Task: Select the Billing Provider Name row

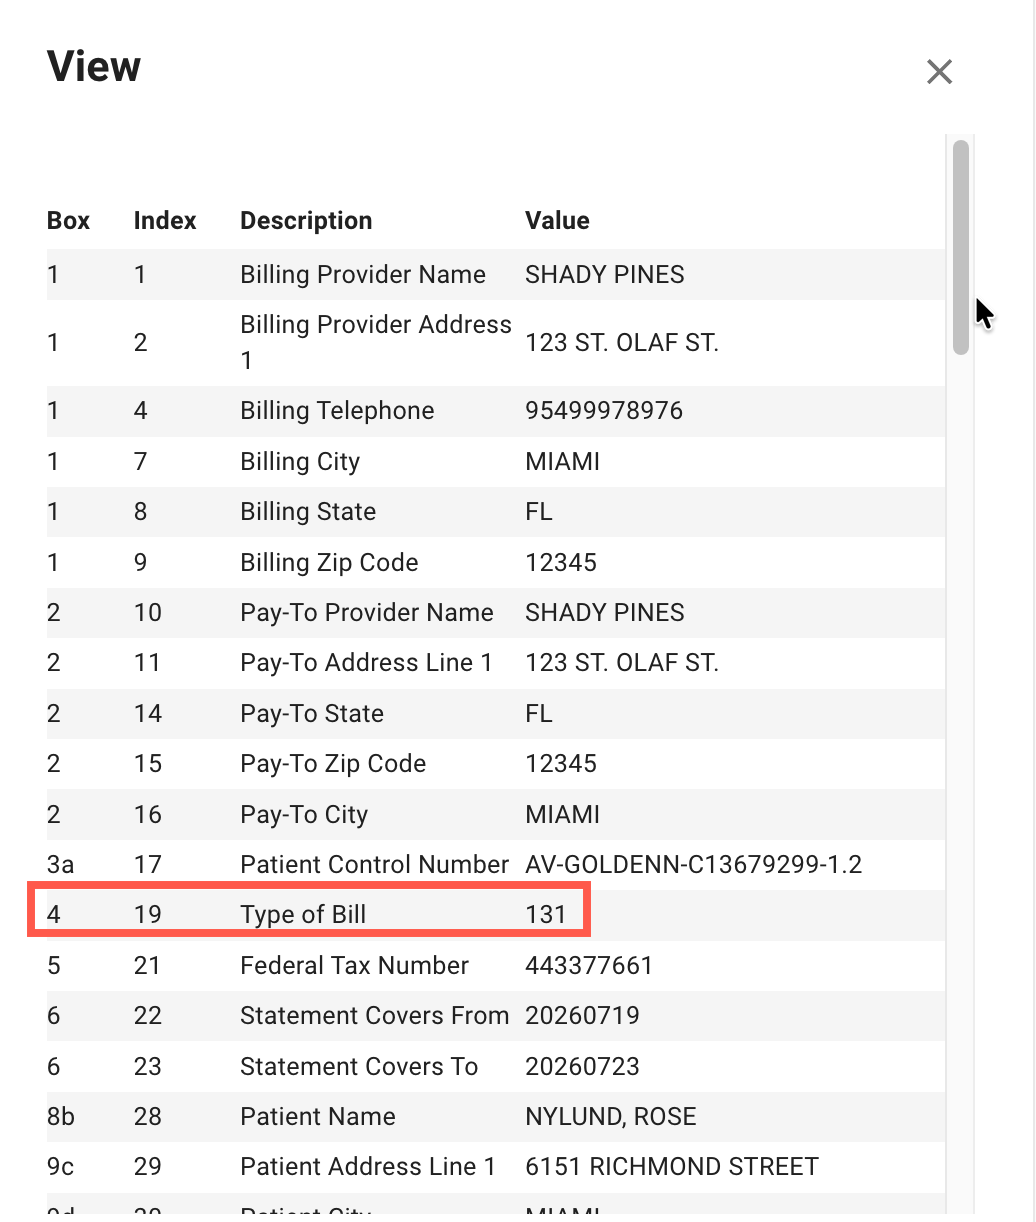Action: pos(496,275)
